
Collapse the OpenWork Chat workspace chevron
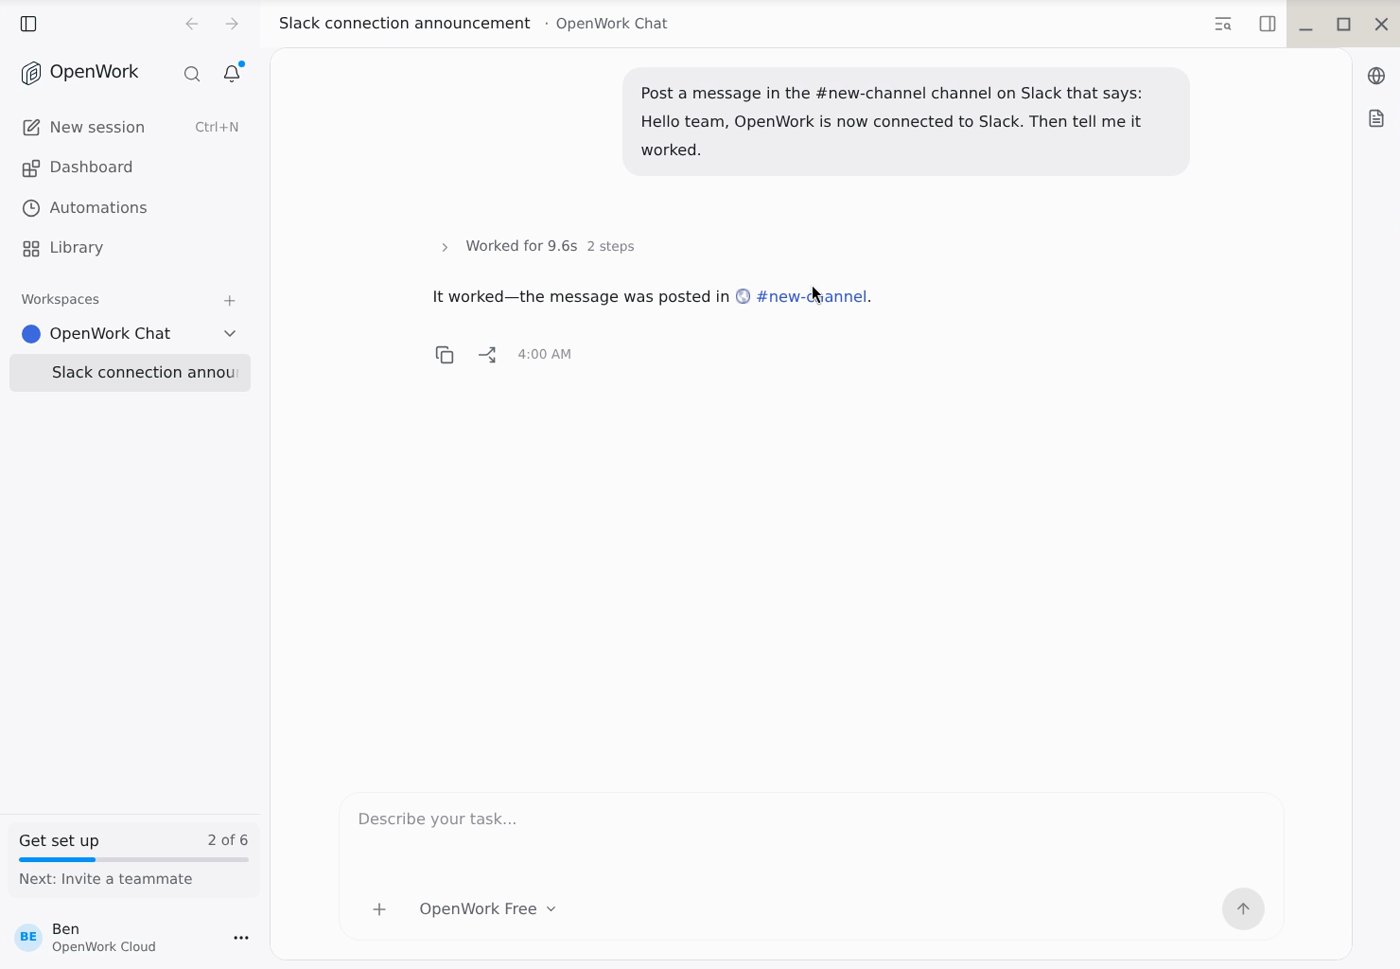(230, 334)
